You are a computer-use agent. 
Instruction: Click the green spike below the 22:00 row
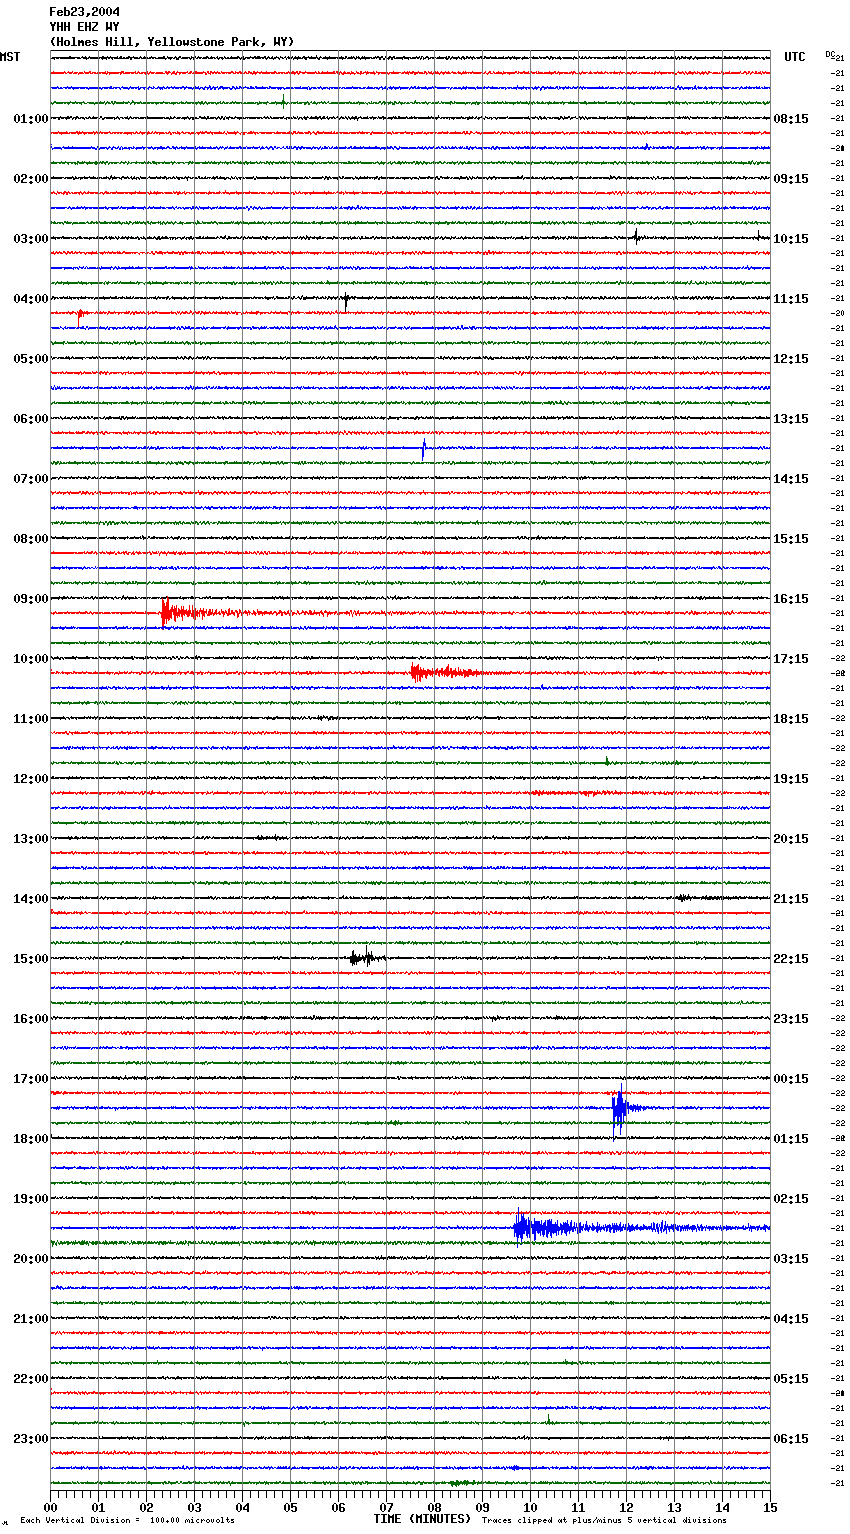click(x=548, y=1419)
